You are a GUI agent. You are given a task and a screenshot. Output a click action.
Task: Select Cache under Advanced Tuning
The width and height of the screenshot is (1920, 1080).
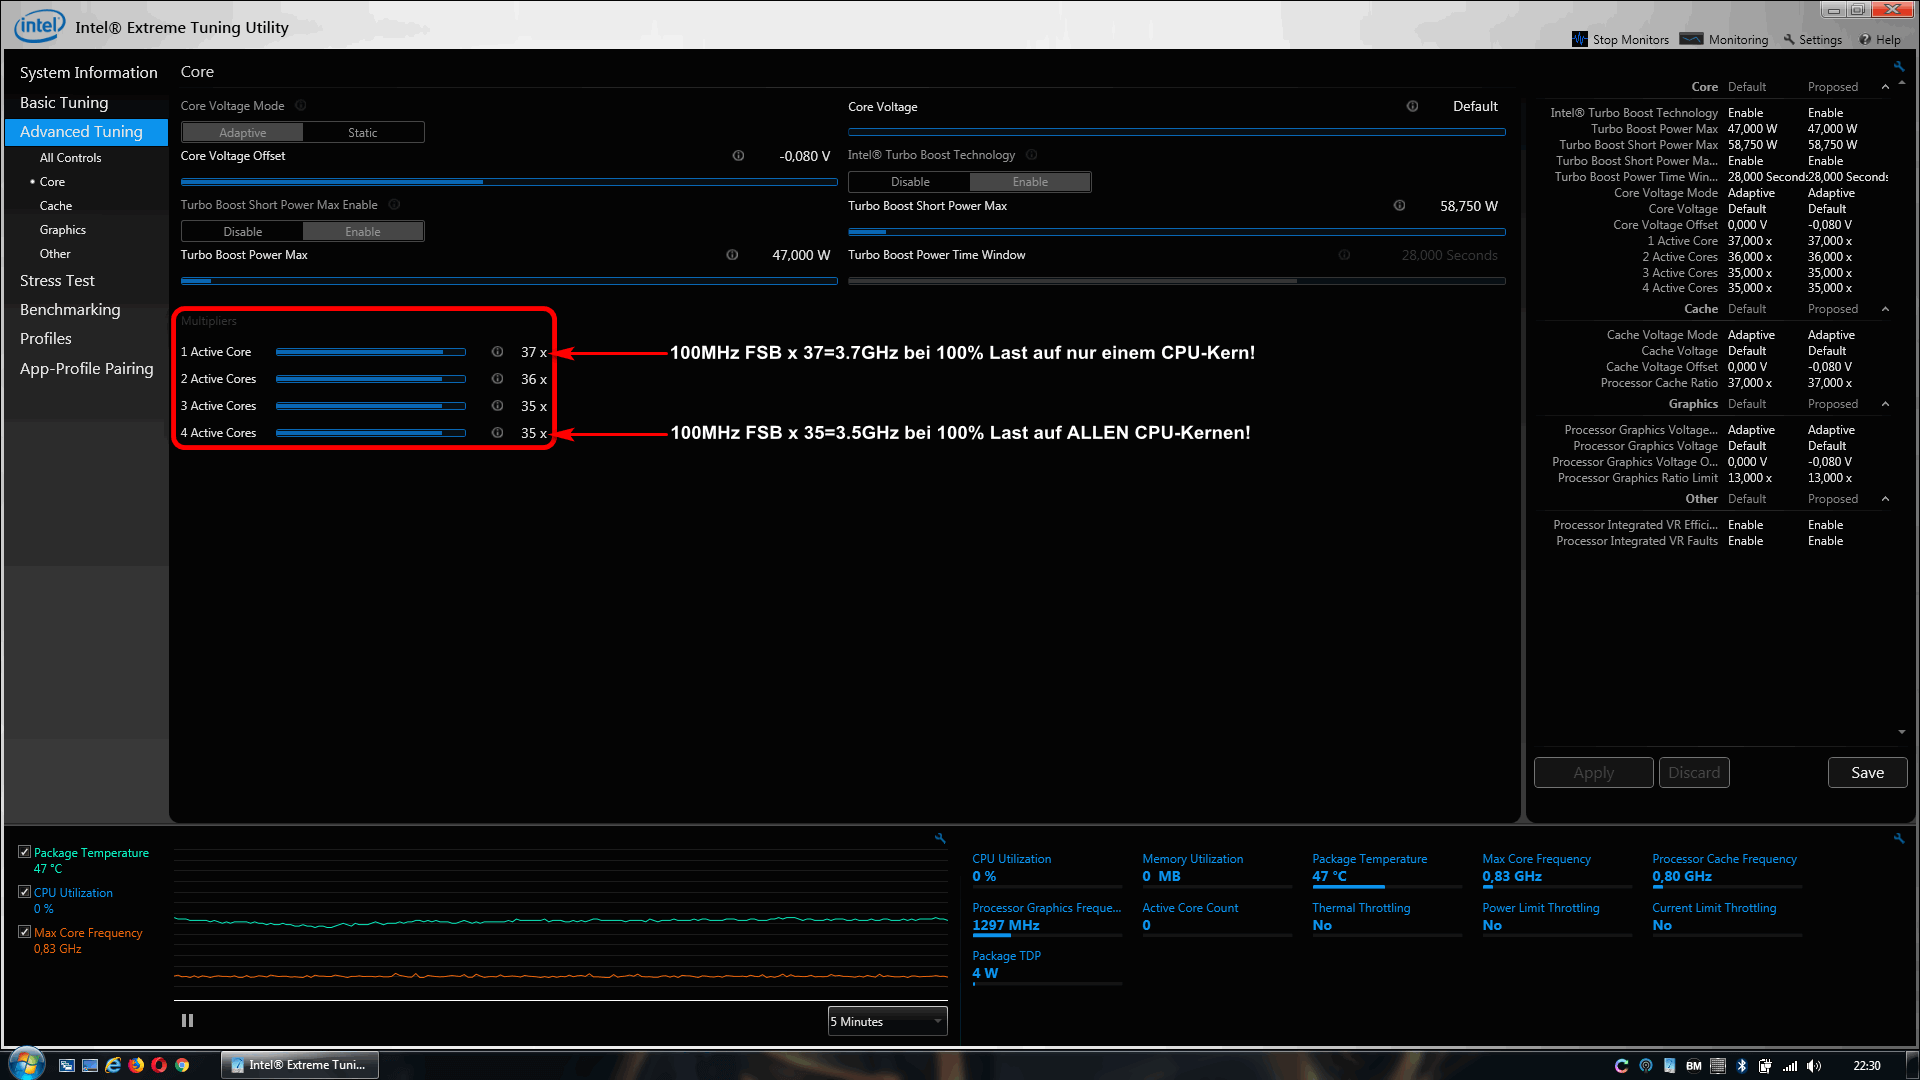(56, 206)
